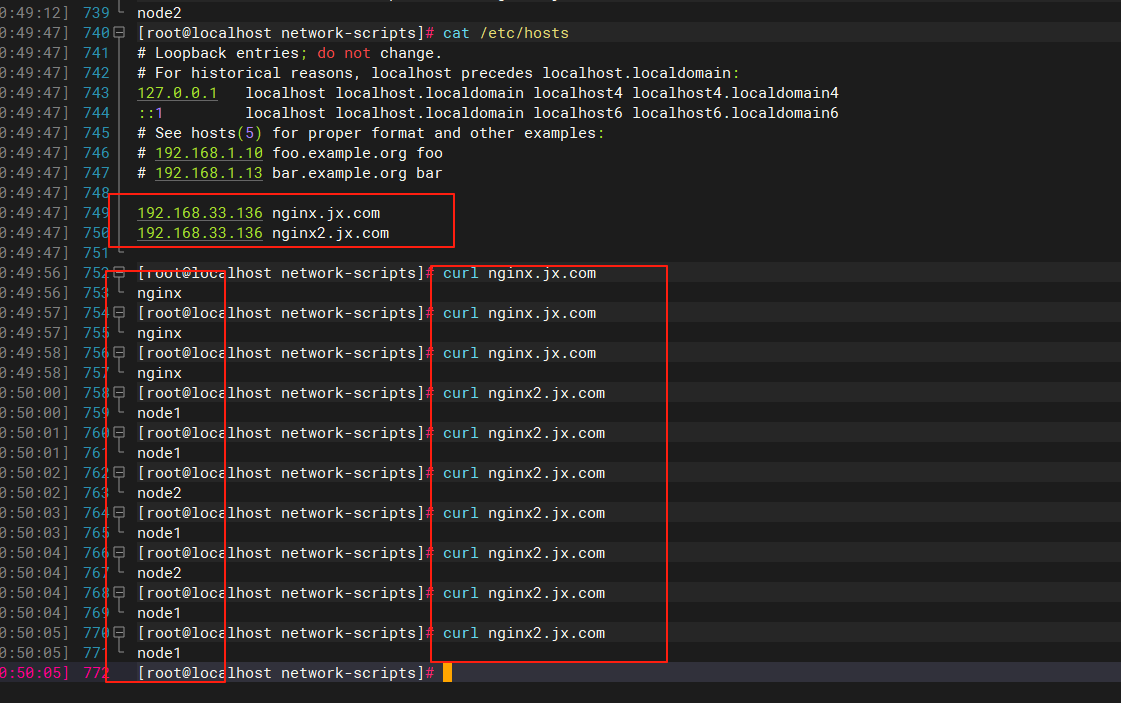
Task: Collapse the fold at line 752
Action: click(119, 273)
